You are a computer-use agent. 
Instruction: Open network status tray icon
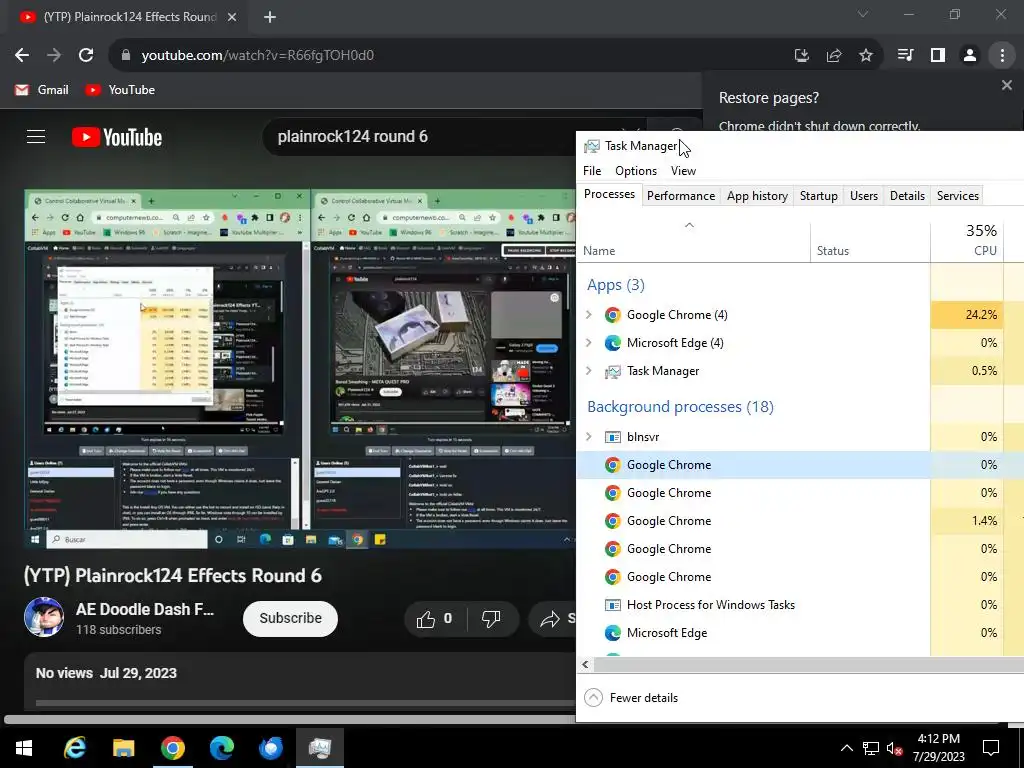871,748
